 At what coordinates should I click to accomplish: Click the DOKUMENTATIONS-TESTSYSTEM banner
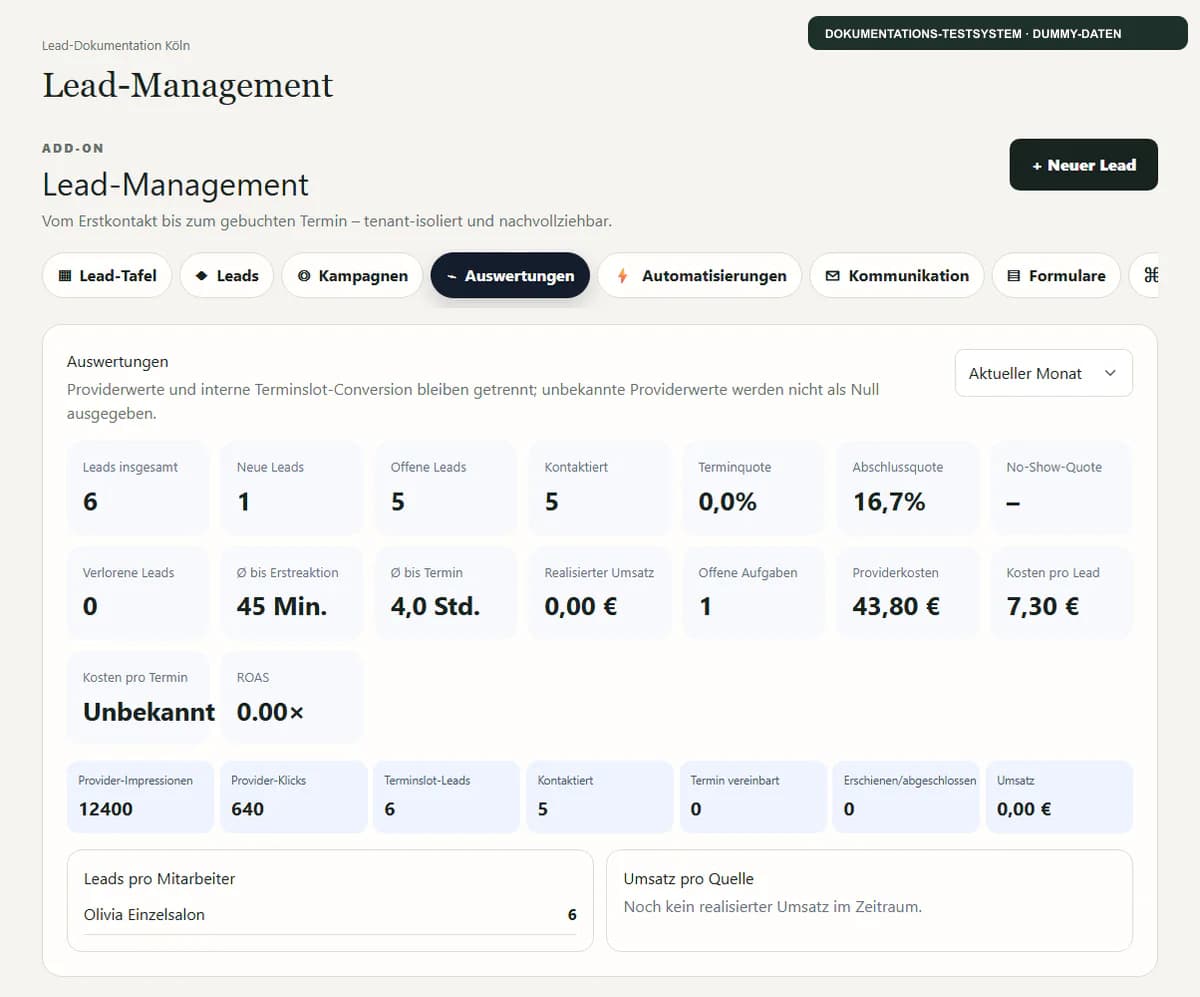(x=998, y=33)
